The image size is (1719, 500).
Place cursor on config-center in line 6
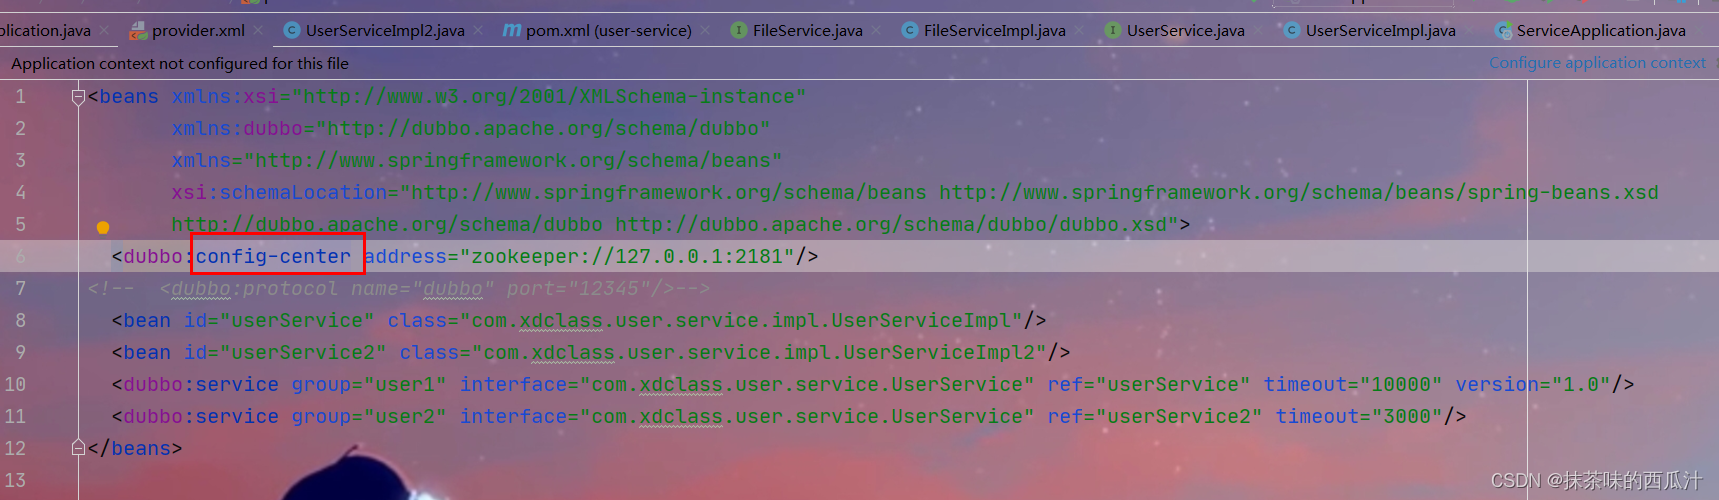click(273, 257)
